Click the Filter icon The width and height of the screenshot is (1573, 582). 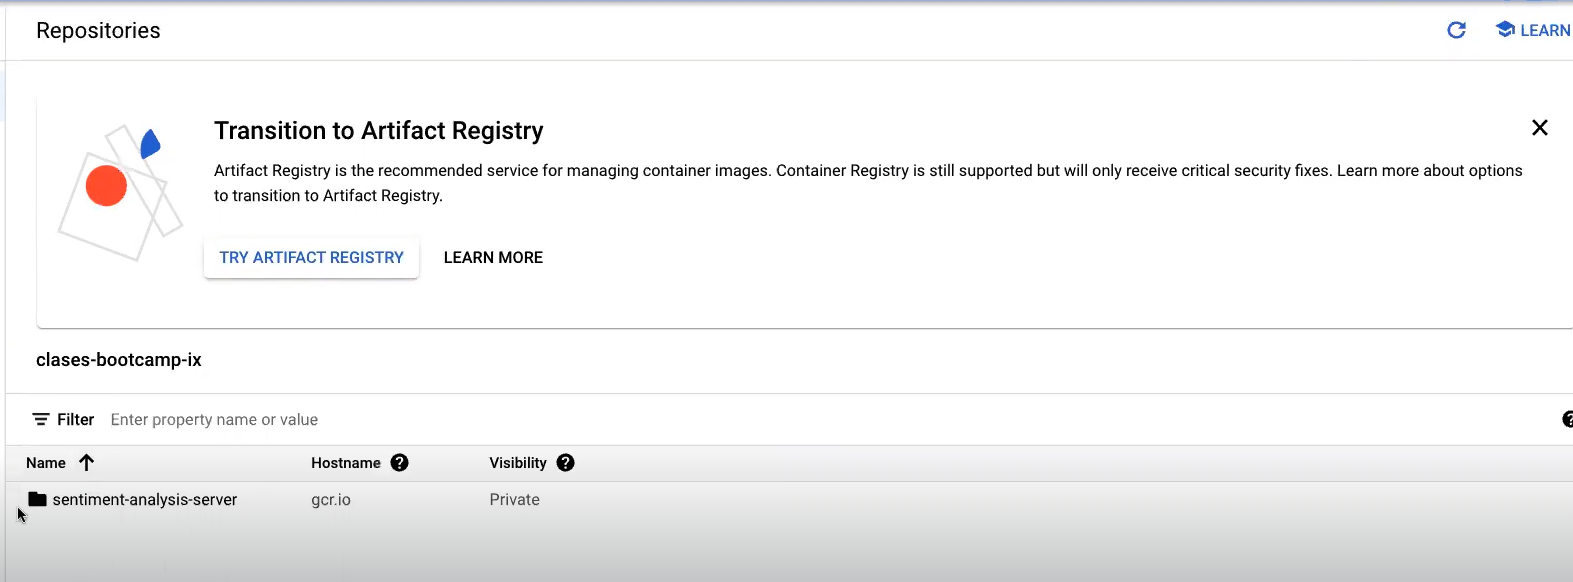41,420
